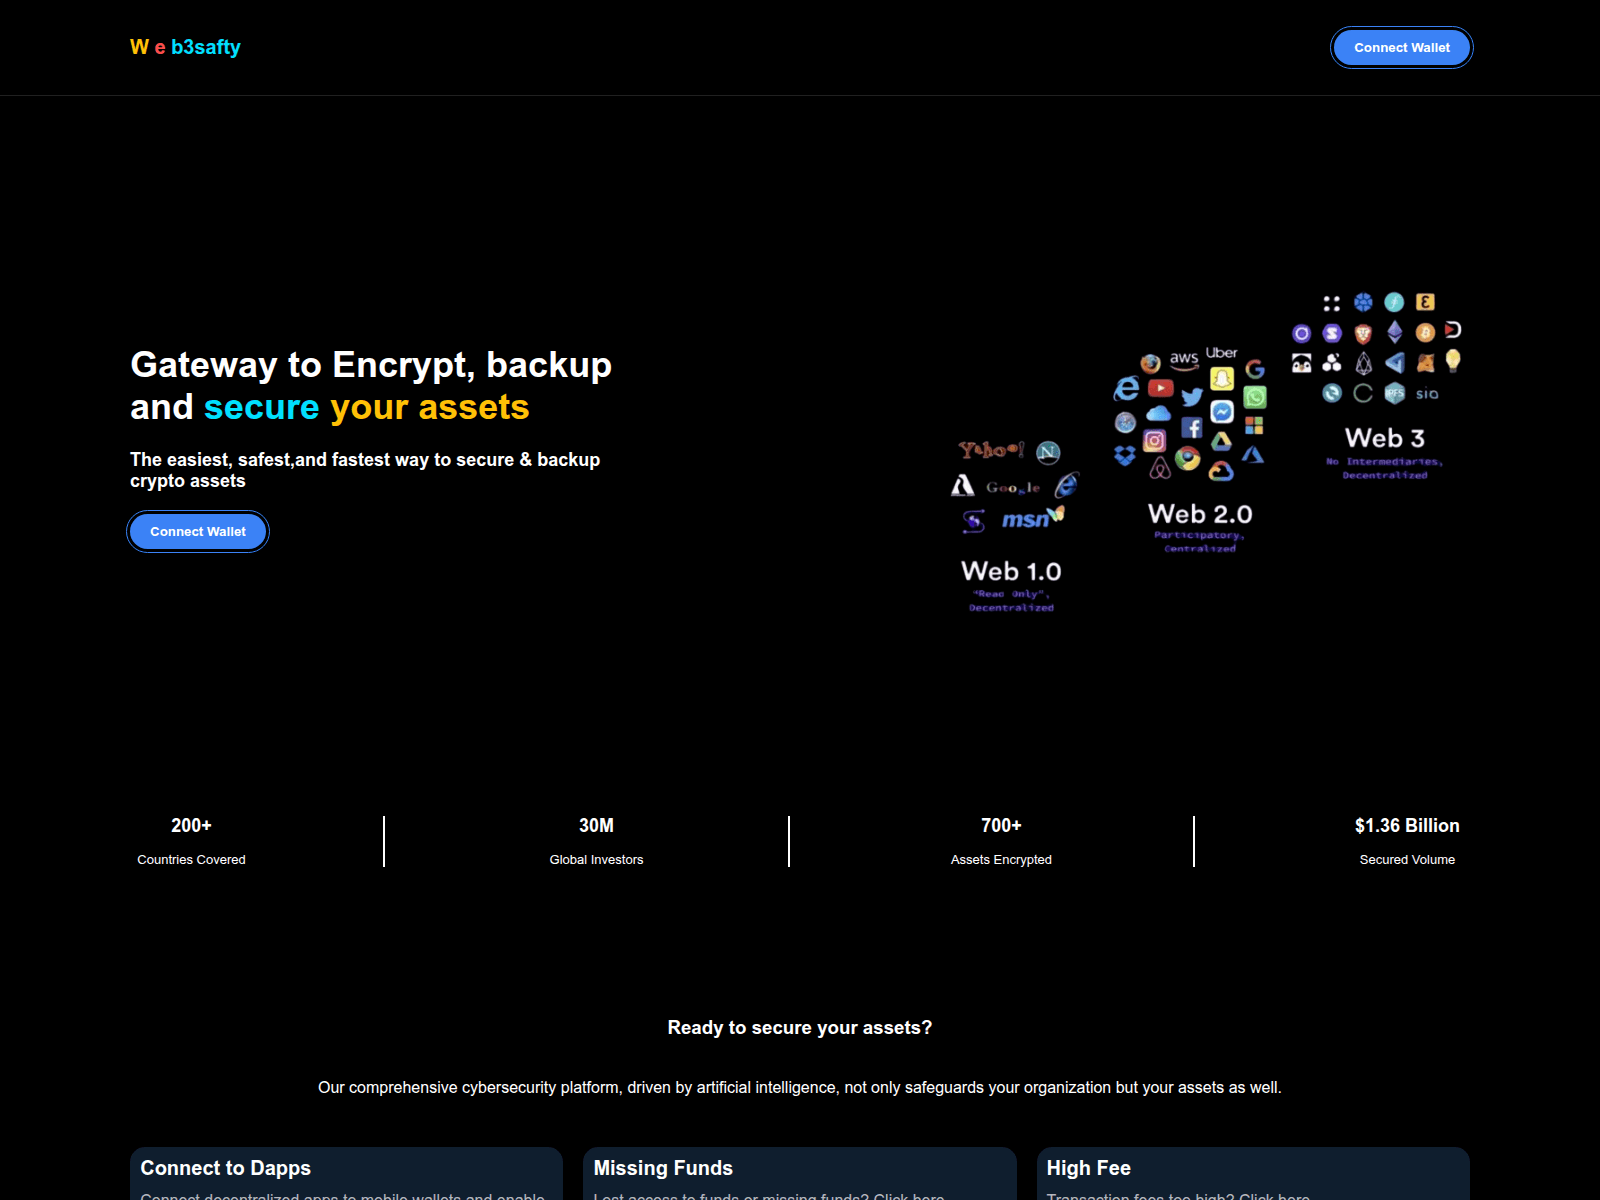Open the Missing Funds card
Image resolution: width=1600 pixels, height=1200 pixels.
[x=800, y=1174]
